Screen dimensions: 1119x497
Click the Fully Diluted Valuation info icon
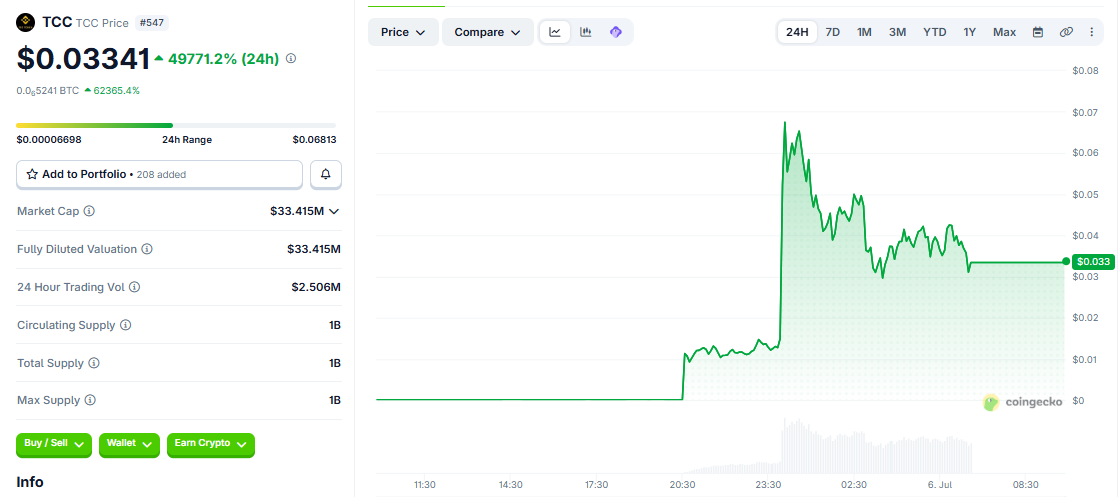point(146,249)
